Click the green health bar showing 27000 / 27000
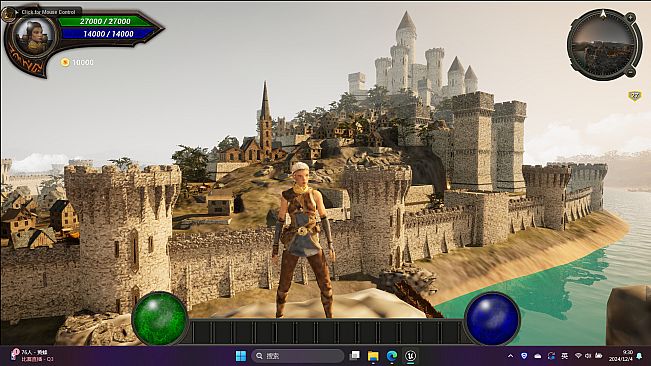The image size is (651, 366). 105,21
